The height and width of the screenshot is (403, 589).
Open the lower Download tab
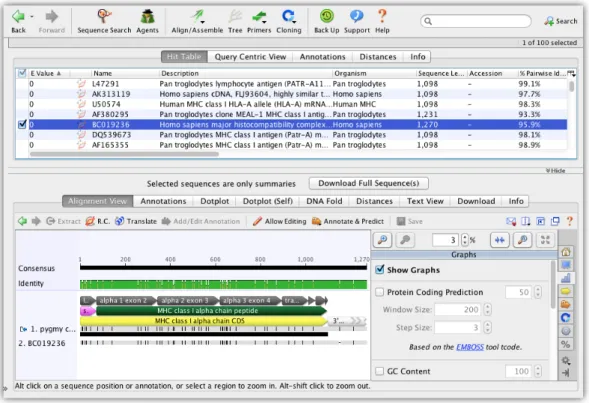coord(476,201)
